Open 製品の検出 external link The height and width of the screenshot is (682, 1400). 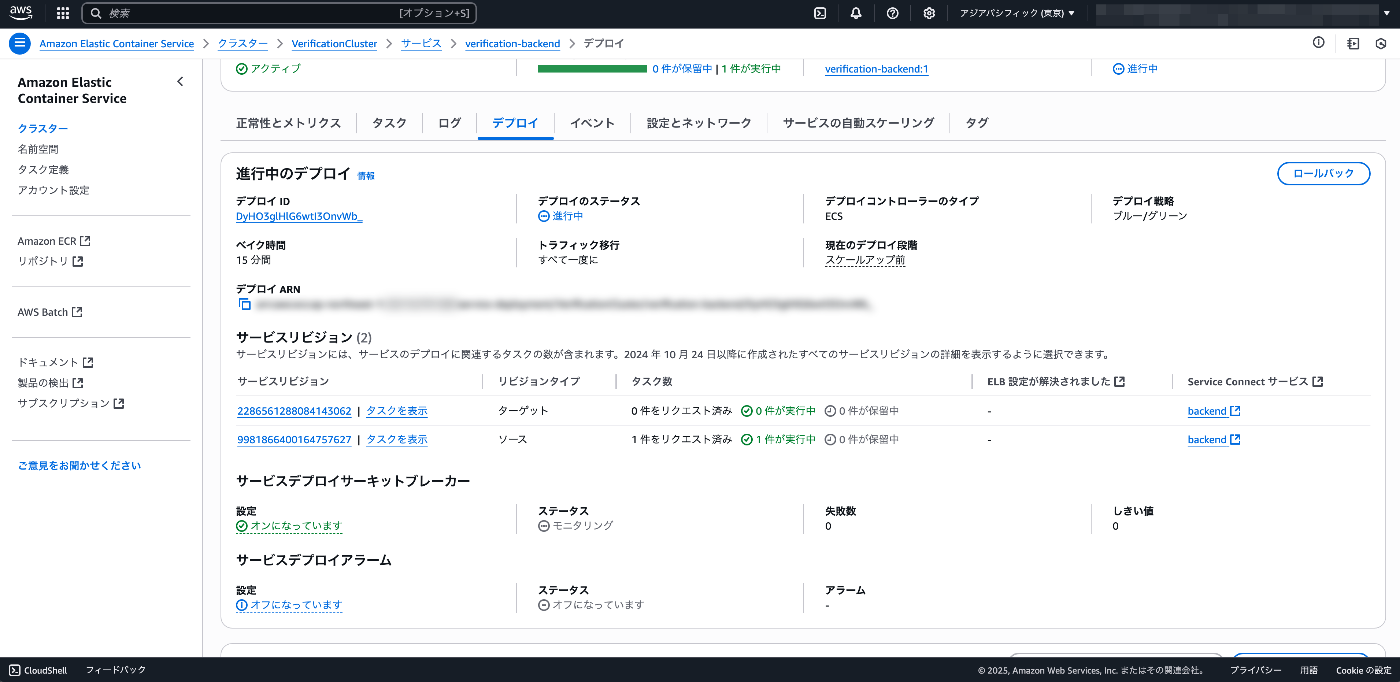point(50,383)
